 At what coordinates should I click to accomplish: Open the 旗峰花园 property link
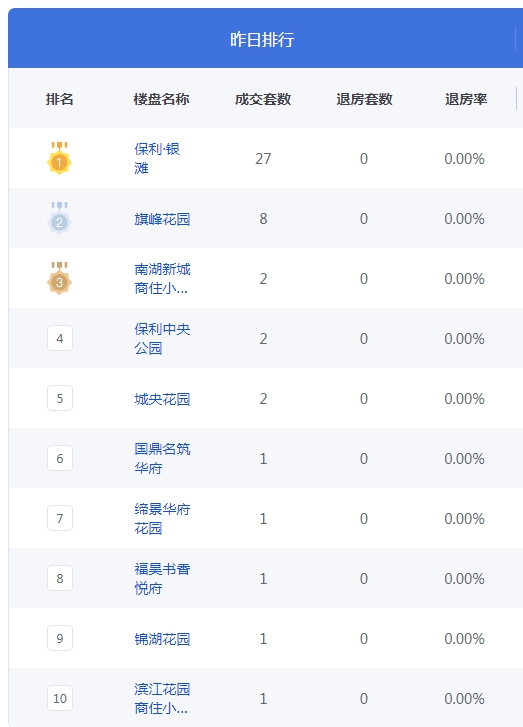click(x=162, y=219)
